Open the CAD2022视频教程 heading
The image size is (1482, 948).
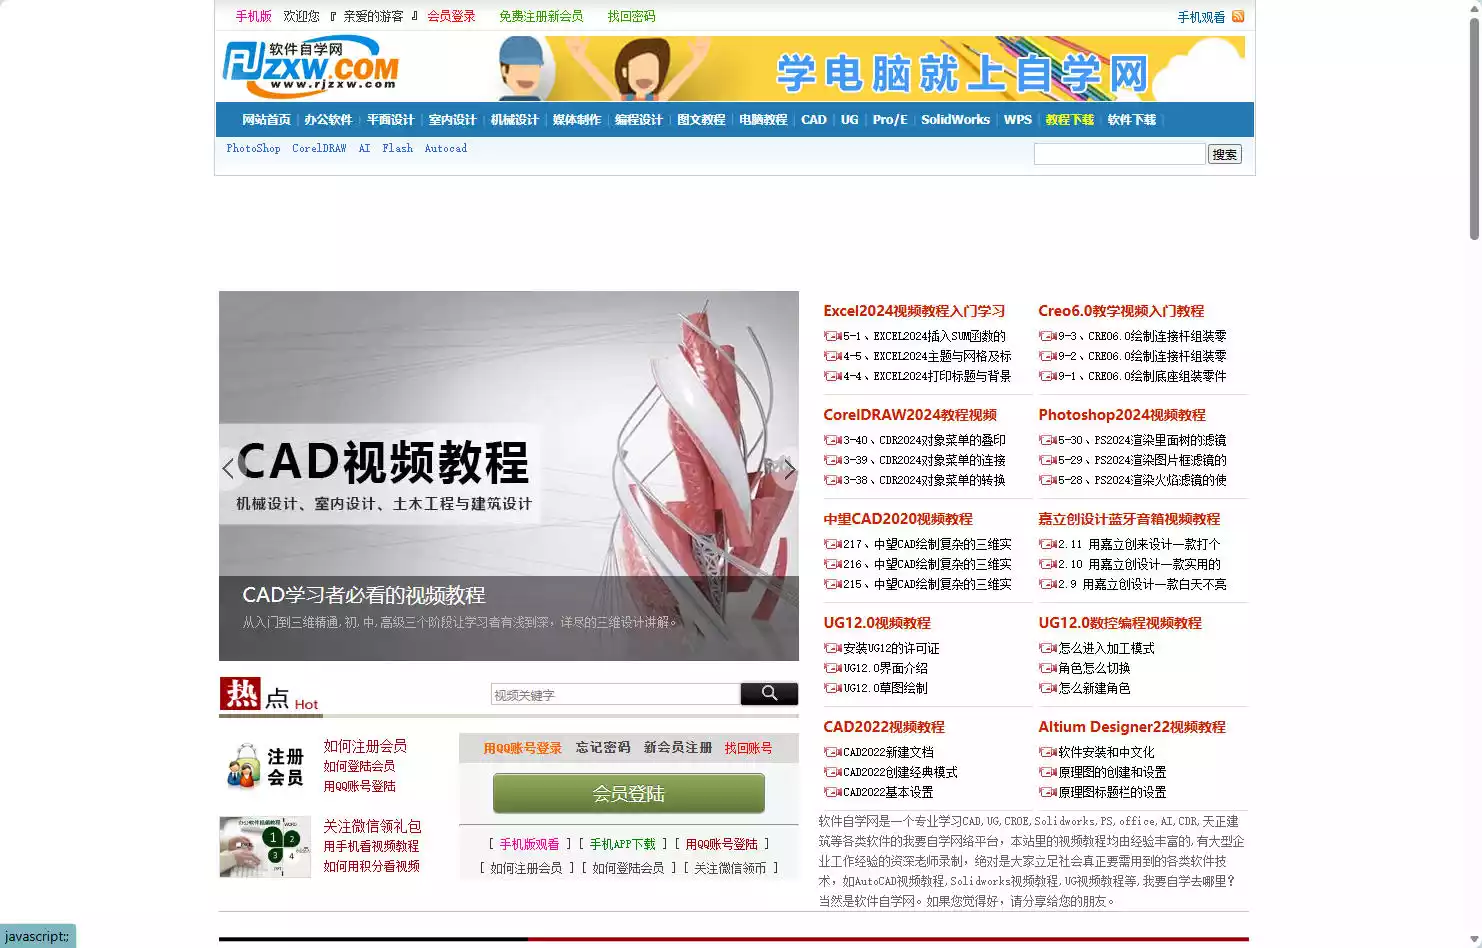884,727
